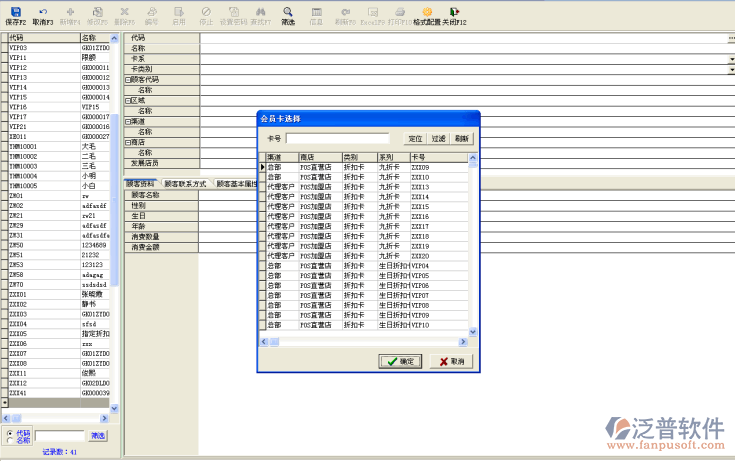
Task: Collapse the 渠道 field group
Action: (127, 121)
